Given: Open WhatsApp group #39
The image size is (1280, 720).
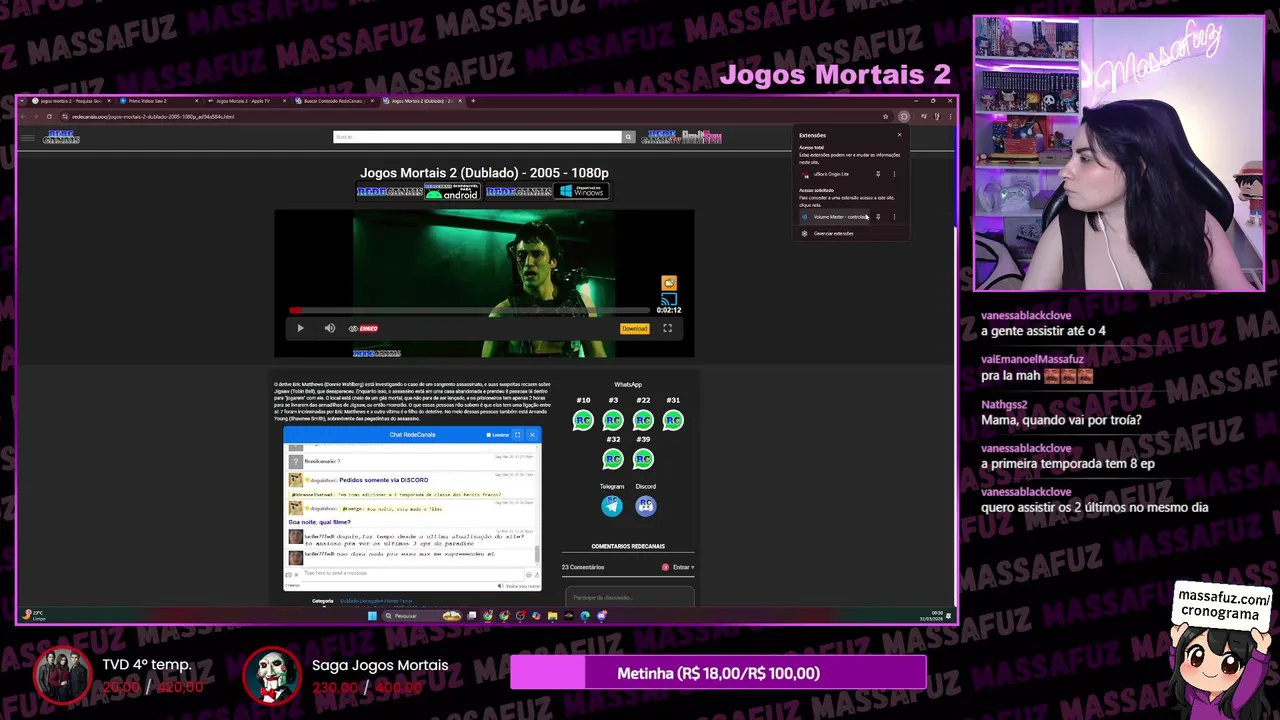Looking at the screenshot, I should [x=643, y=459].
